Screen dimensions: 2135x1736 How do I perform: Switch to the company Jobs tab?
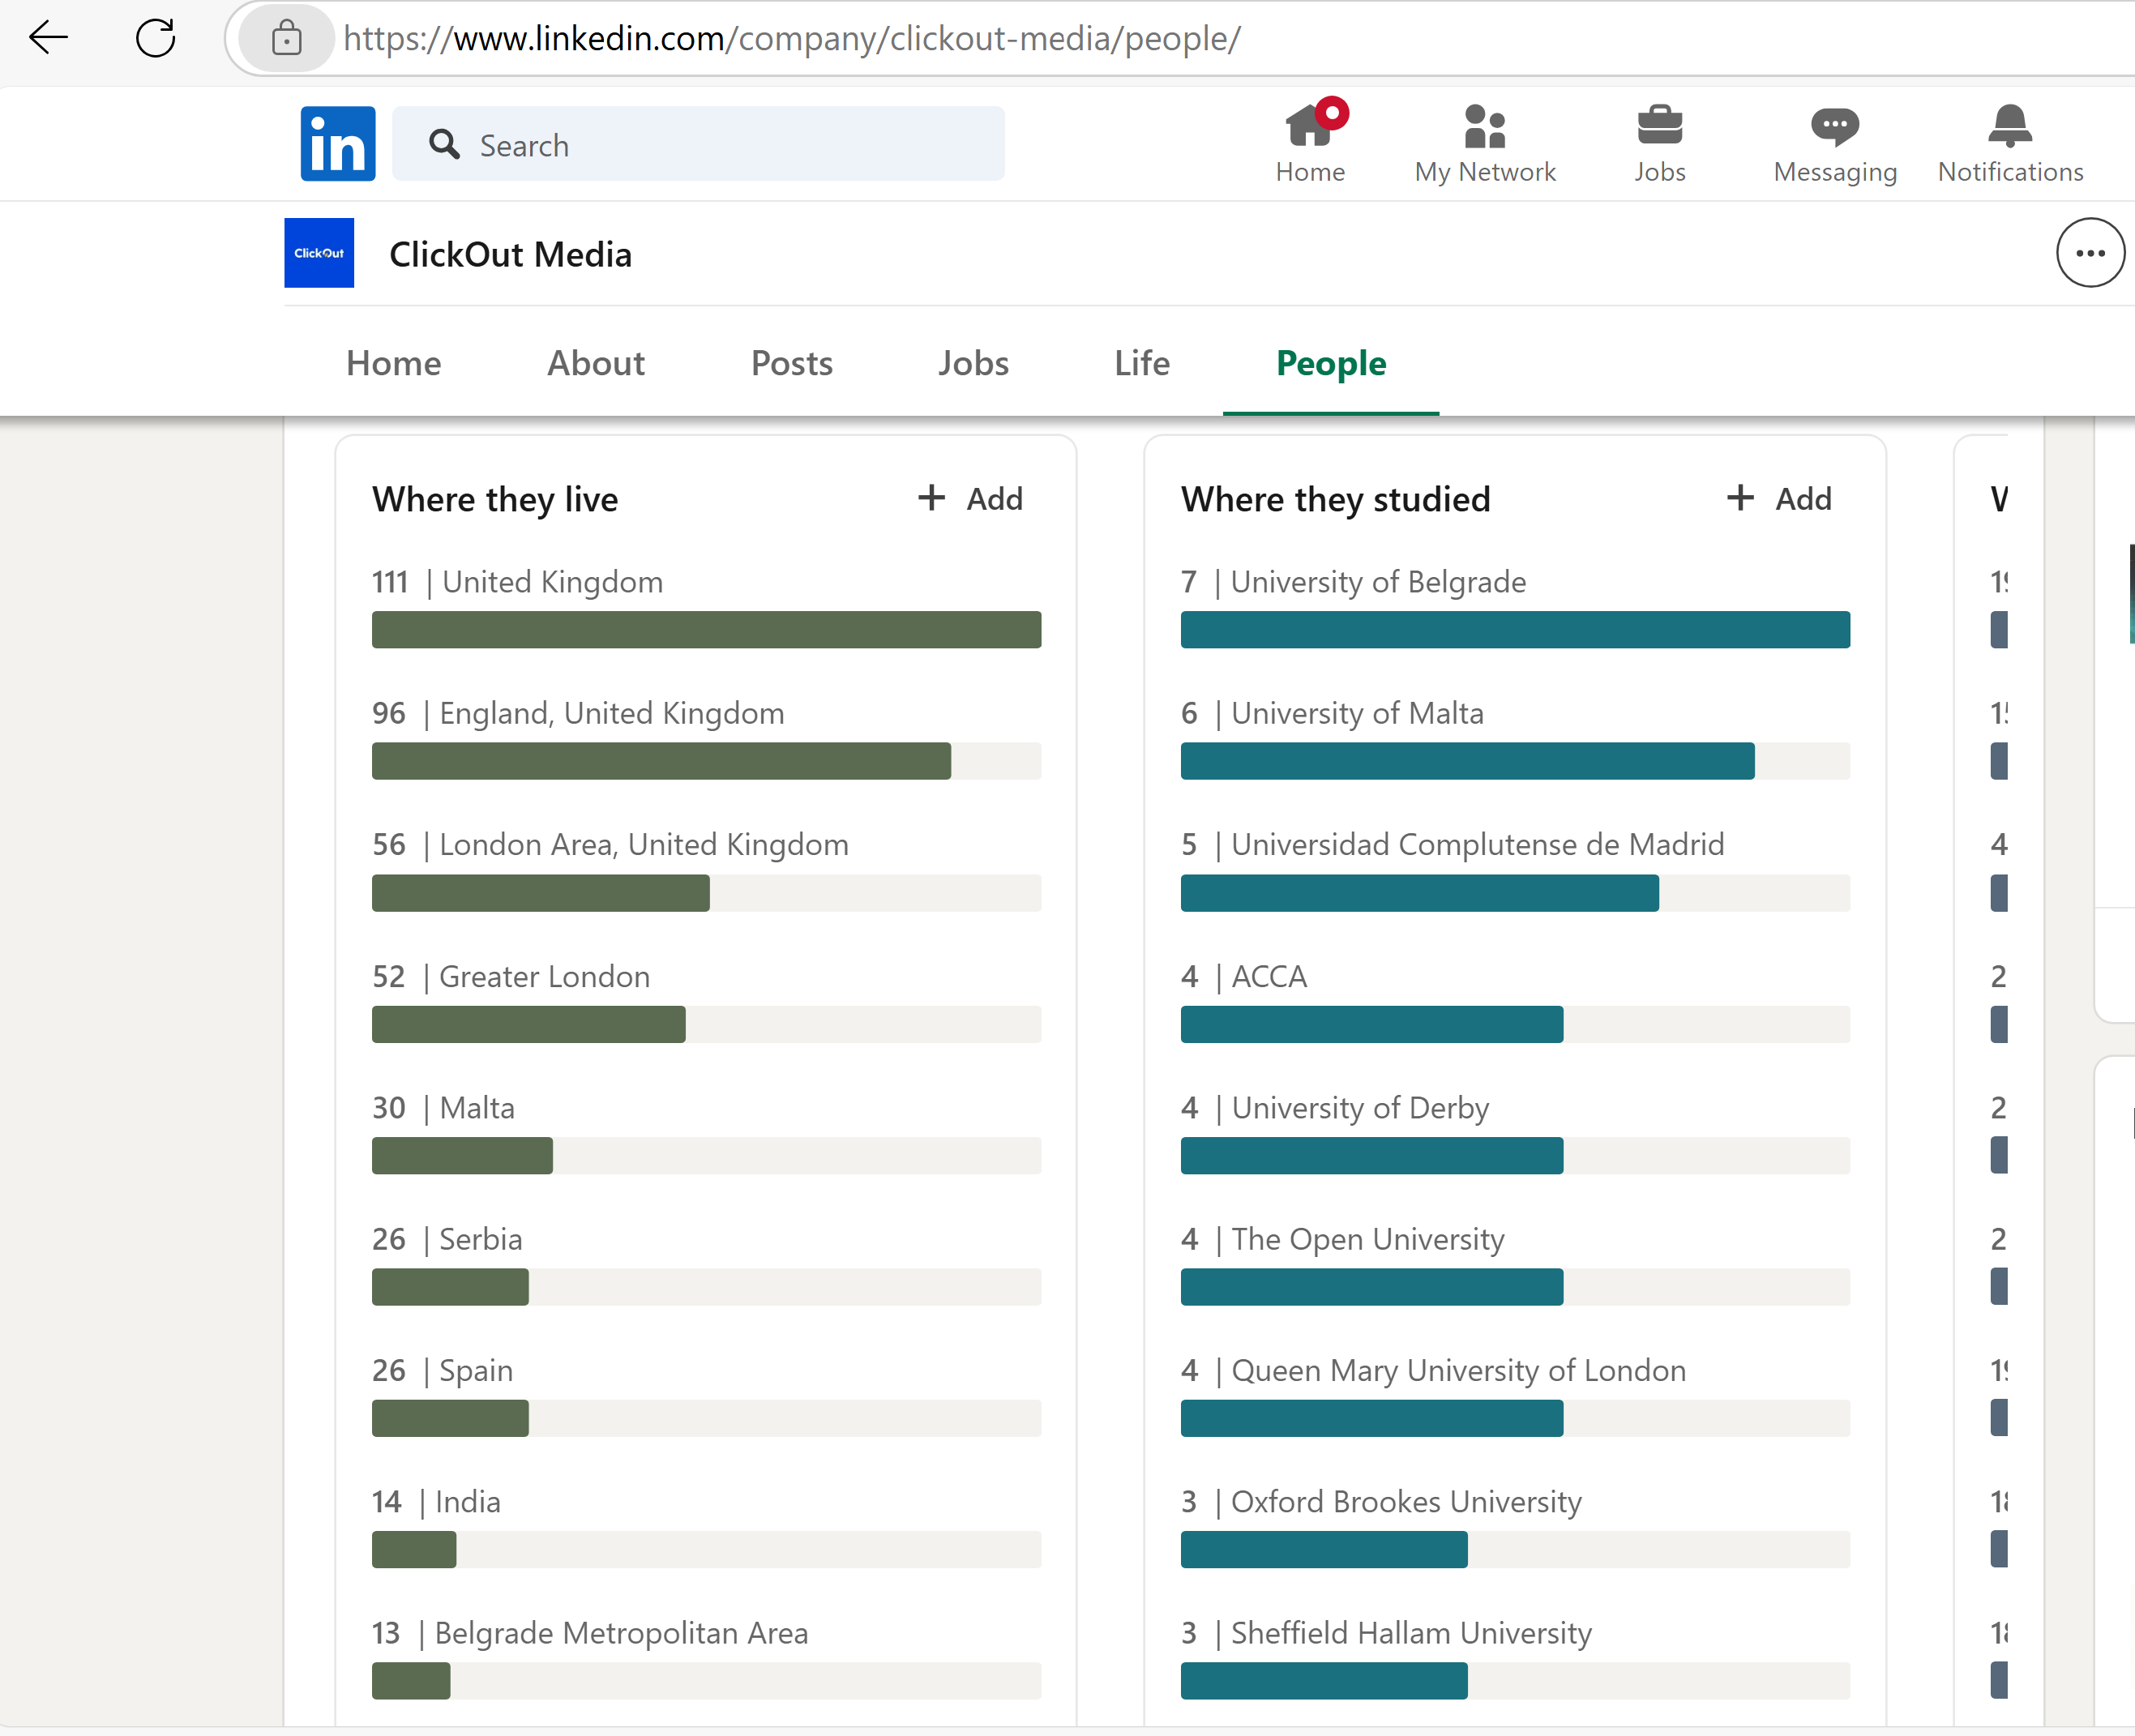[973, 363]
